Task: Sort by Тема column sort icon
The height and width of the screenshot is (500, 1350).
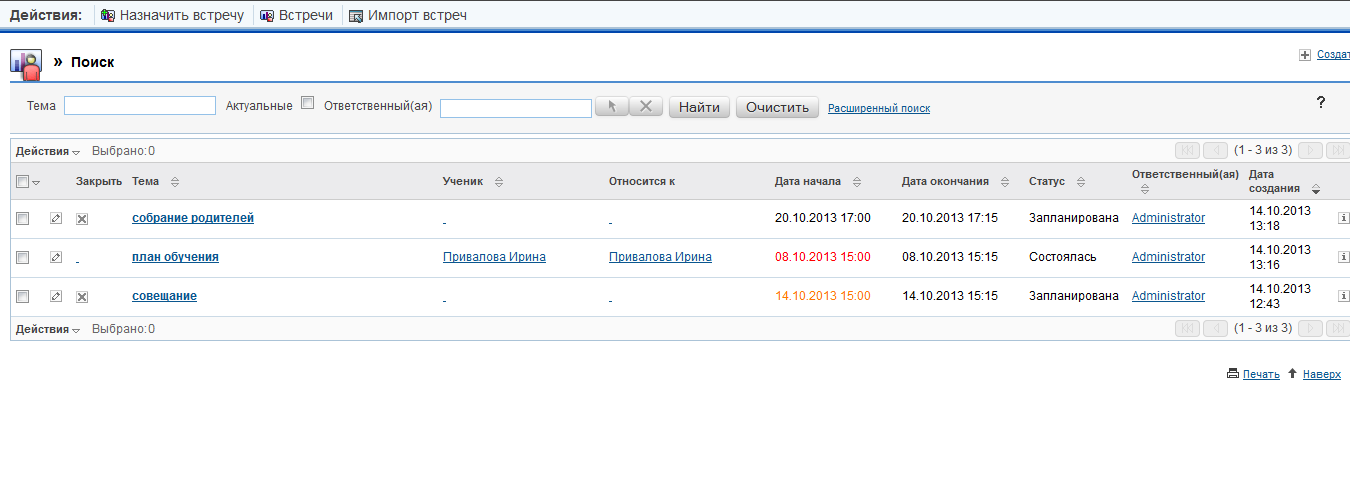Action: click(175, 182)
